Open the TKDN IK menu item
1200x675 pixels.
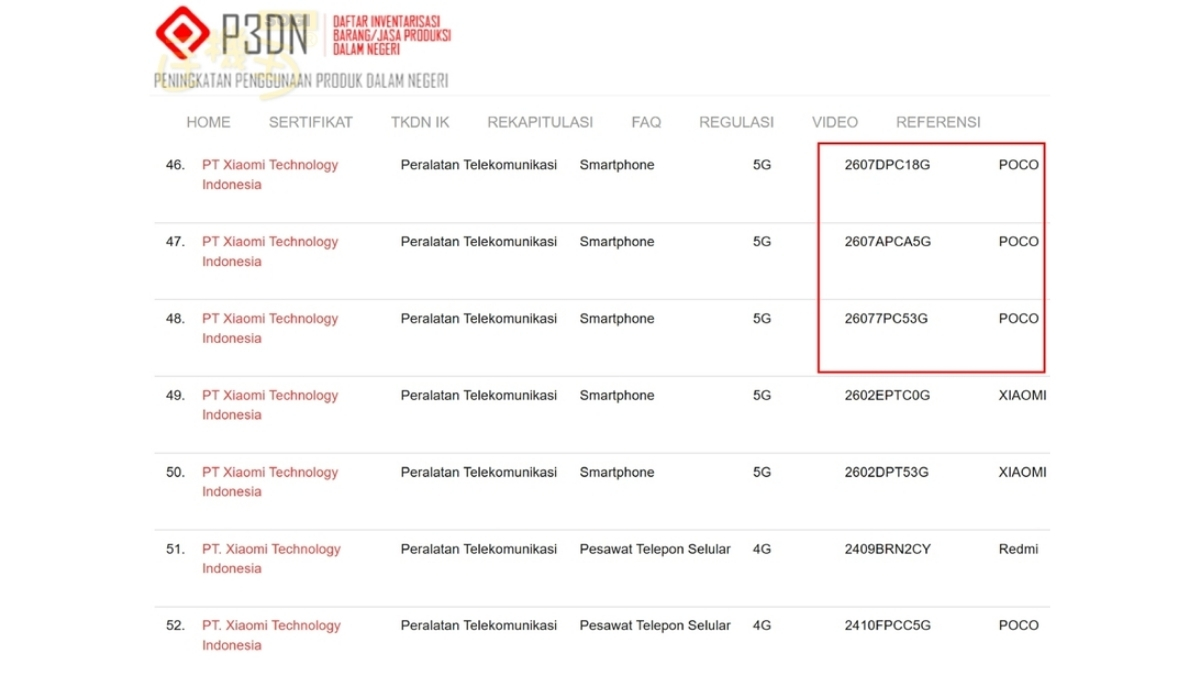pos(420,122)
